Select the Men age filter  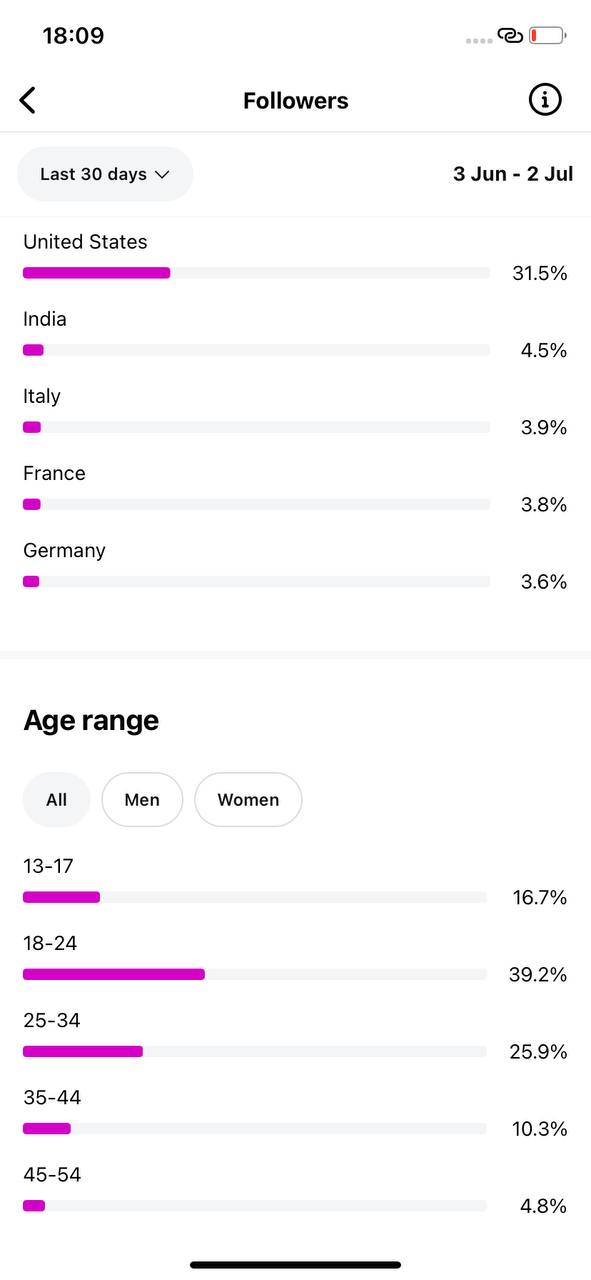[x=142, y=800]
